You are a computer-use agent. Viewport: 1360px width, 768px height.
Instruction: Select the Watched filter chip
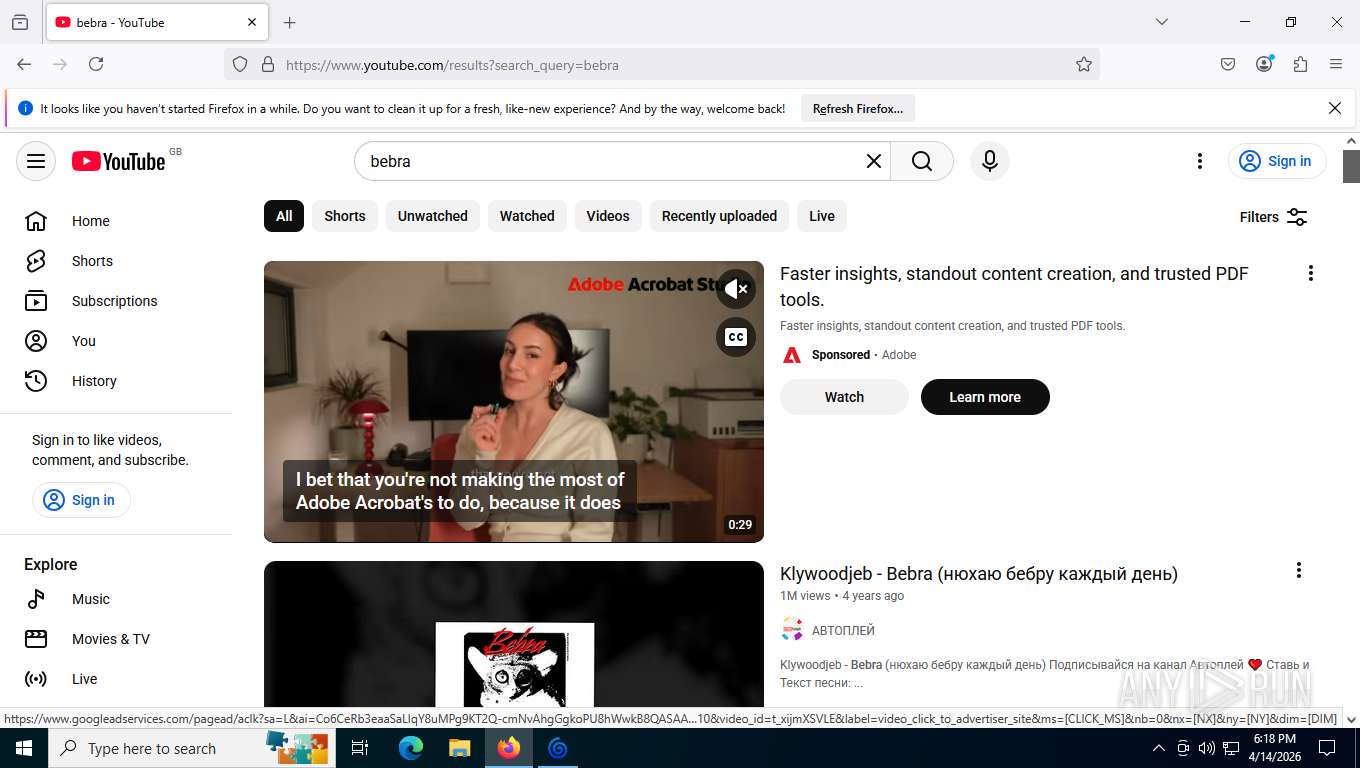(x=527, y=216)
